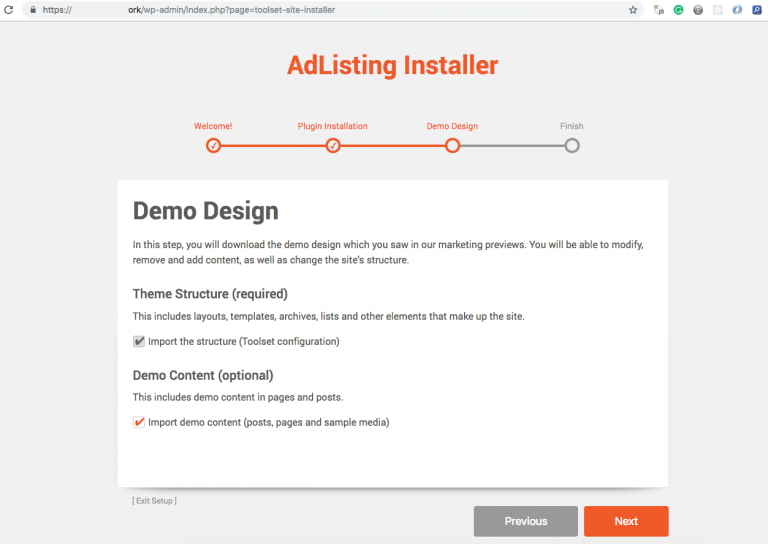This screenshot has width=768, height=544.
Task: Click the blue feather extension icon
Action: [x=737, y=10]
